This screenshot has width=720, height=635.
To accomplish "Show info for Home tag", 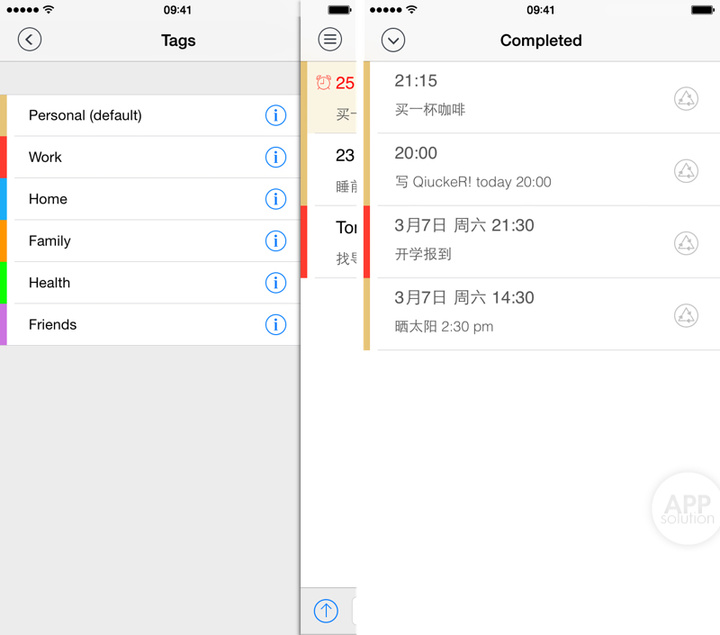I will (x=275, y=200).
